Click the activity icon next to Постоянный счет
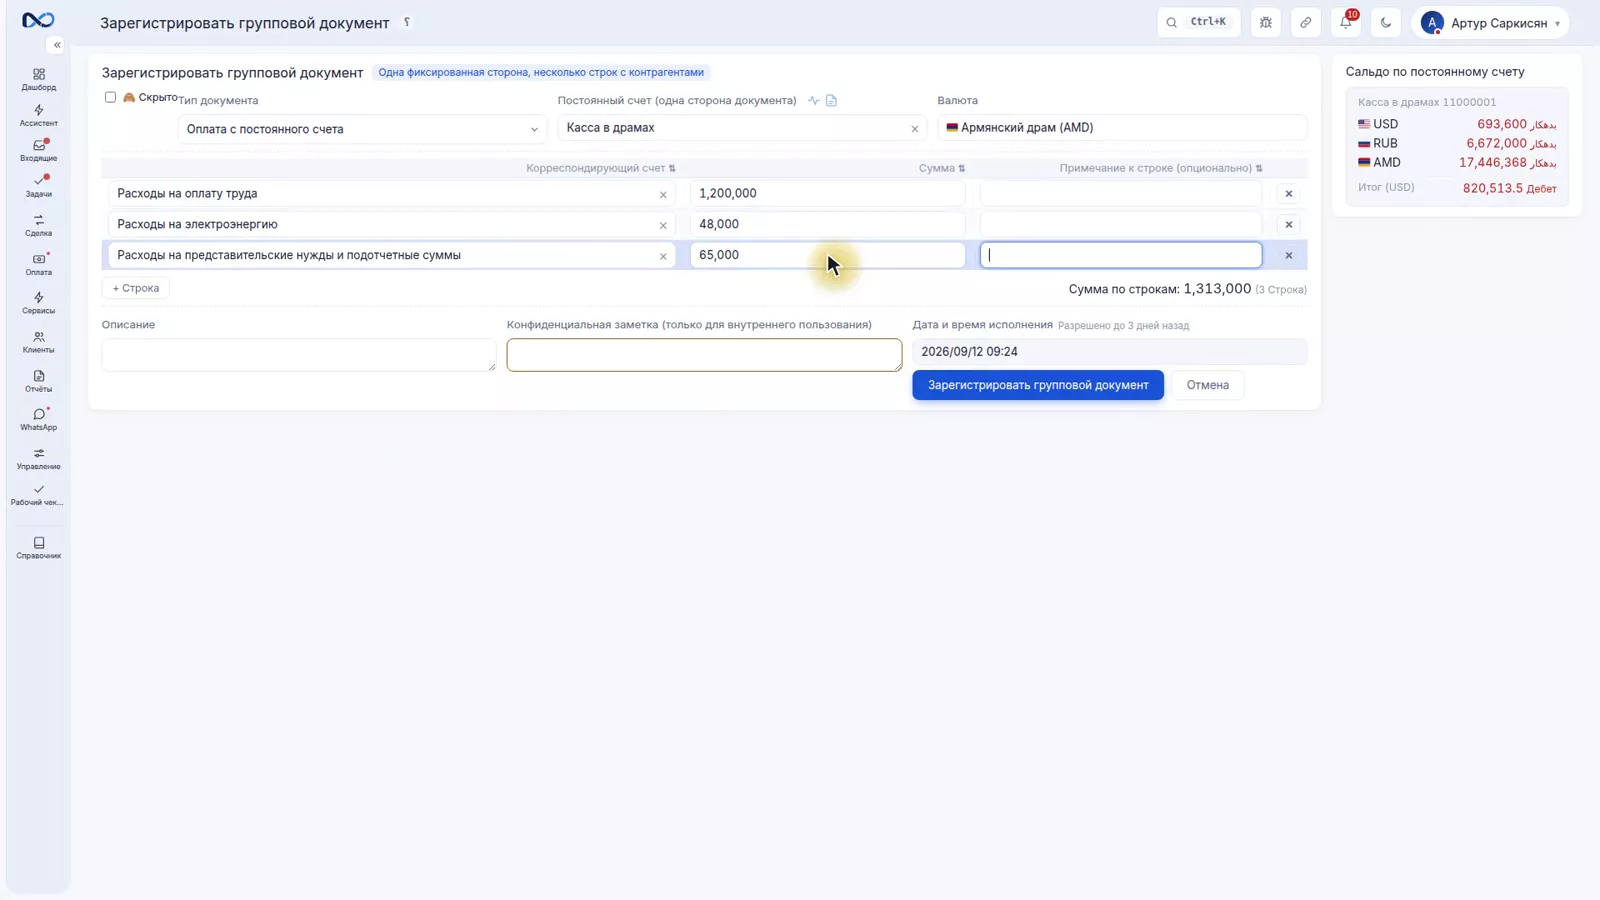The height and width of the screenshot is (900, 1600). [x=814, y=100]
